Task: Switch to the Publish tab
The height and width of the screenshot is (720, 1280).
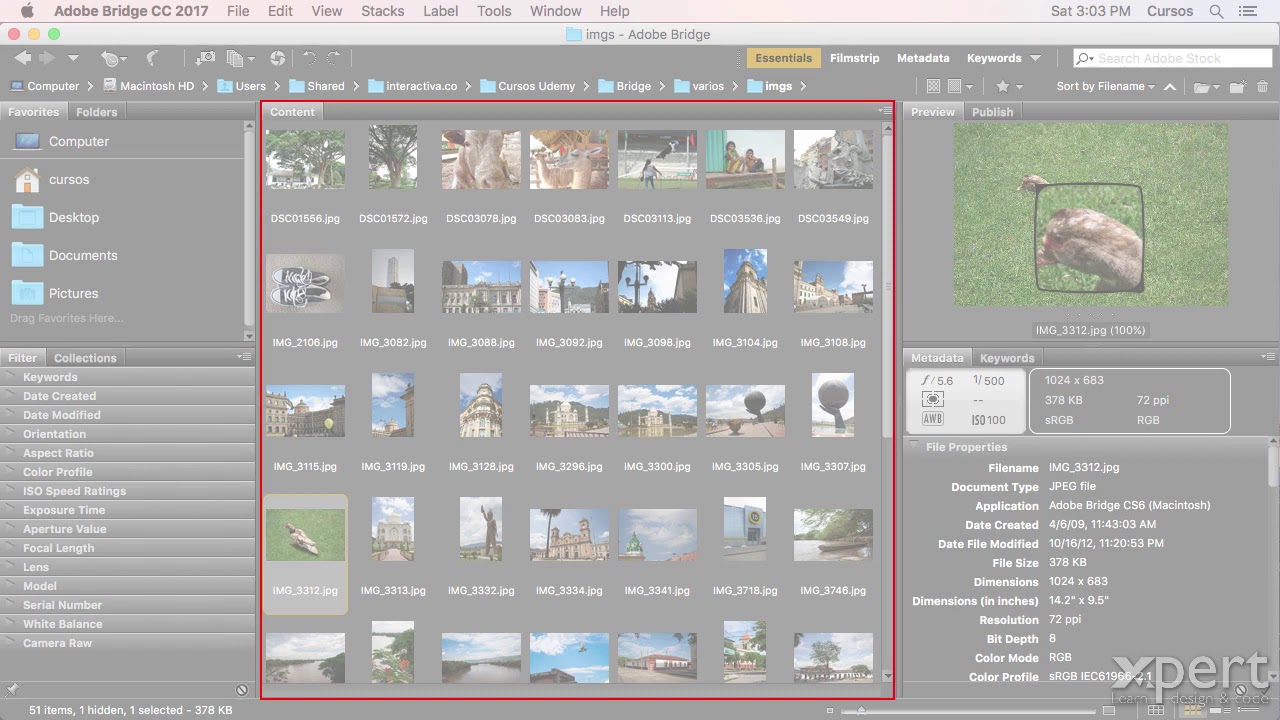Action: tap(993, 112)
